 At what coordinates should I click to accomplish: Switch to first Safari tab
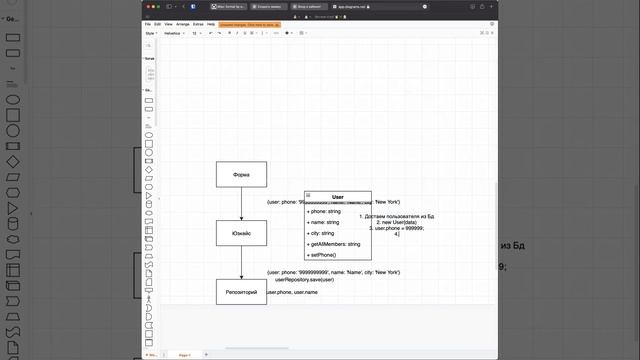(x=229, y=7)
